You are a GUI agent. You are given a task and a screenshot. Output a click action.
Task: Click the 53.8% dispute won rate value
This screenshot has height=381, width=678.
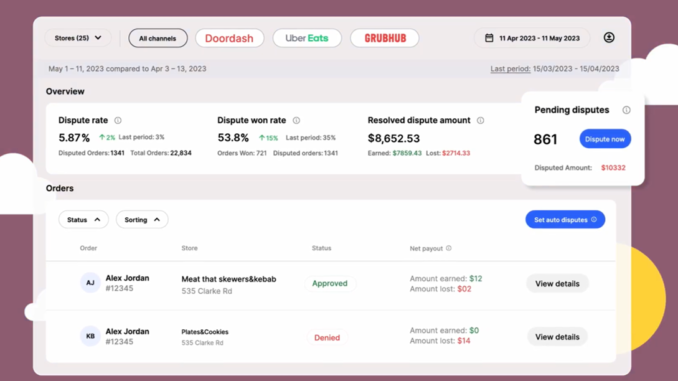[x=233, y=138]
